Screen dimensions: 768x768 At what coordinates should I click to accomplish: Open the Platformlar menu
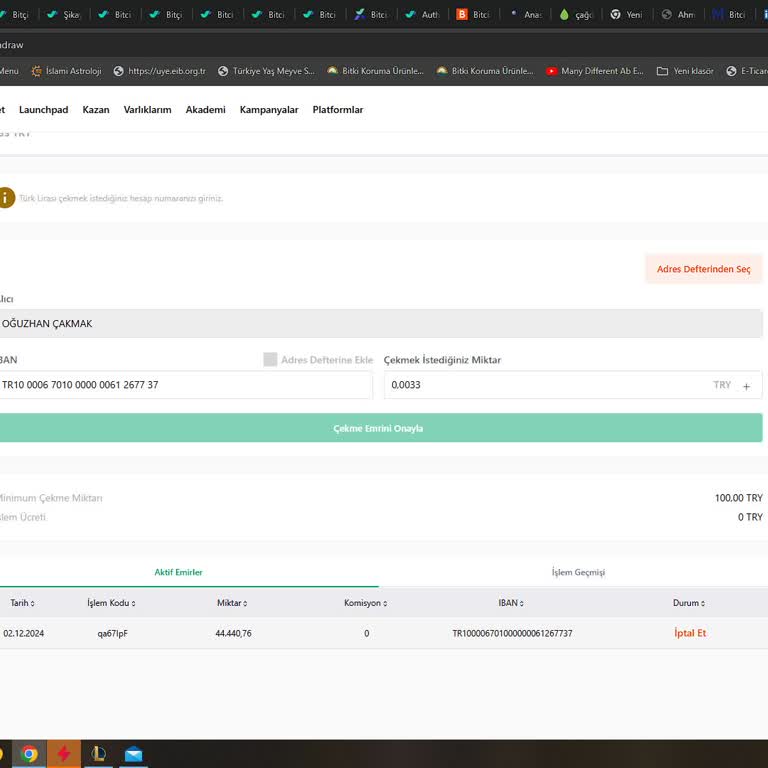pyautogui.click(x=338, y=110)
